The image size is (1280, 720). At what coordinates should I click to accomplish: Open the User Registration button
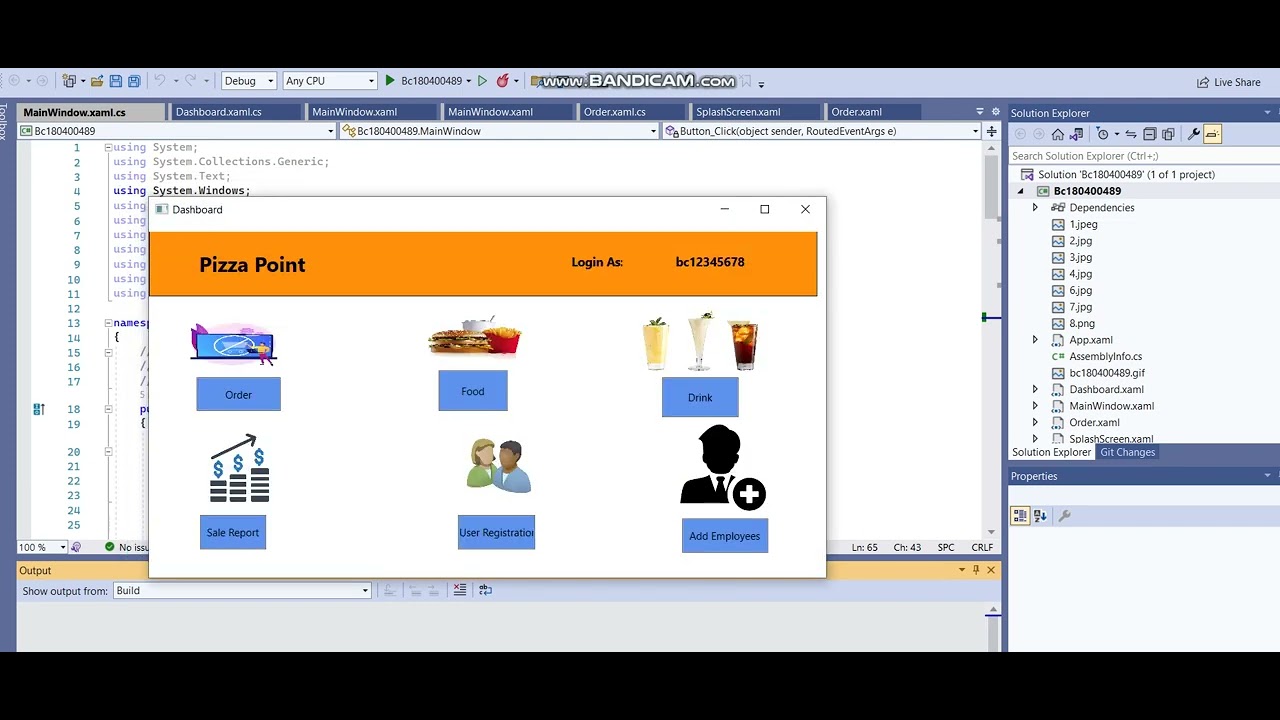click(496, 532)
